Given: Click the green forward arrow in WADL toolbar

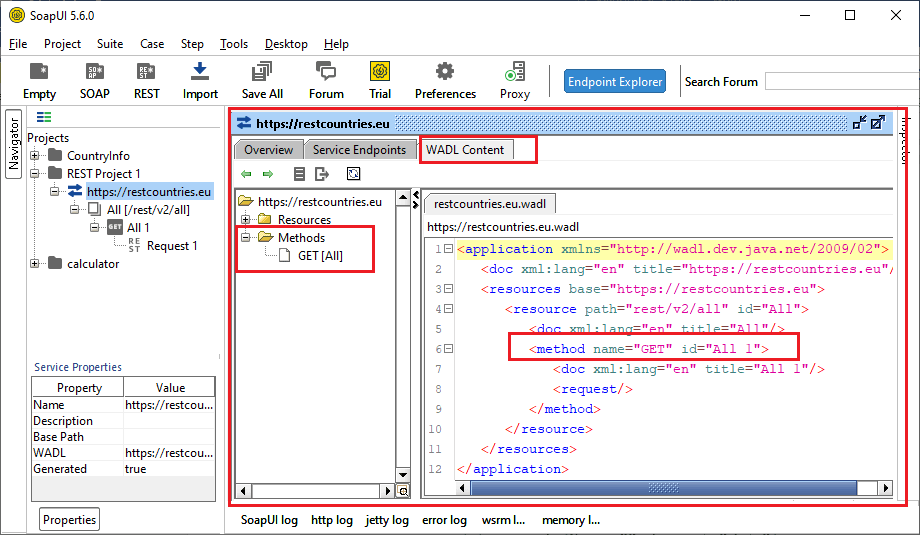Looking at the screenshot, I should pos(268,174).
